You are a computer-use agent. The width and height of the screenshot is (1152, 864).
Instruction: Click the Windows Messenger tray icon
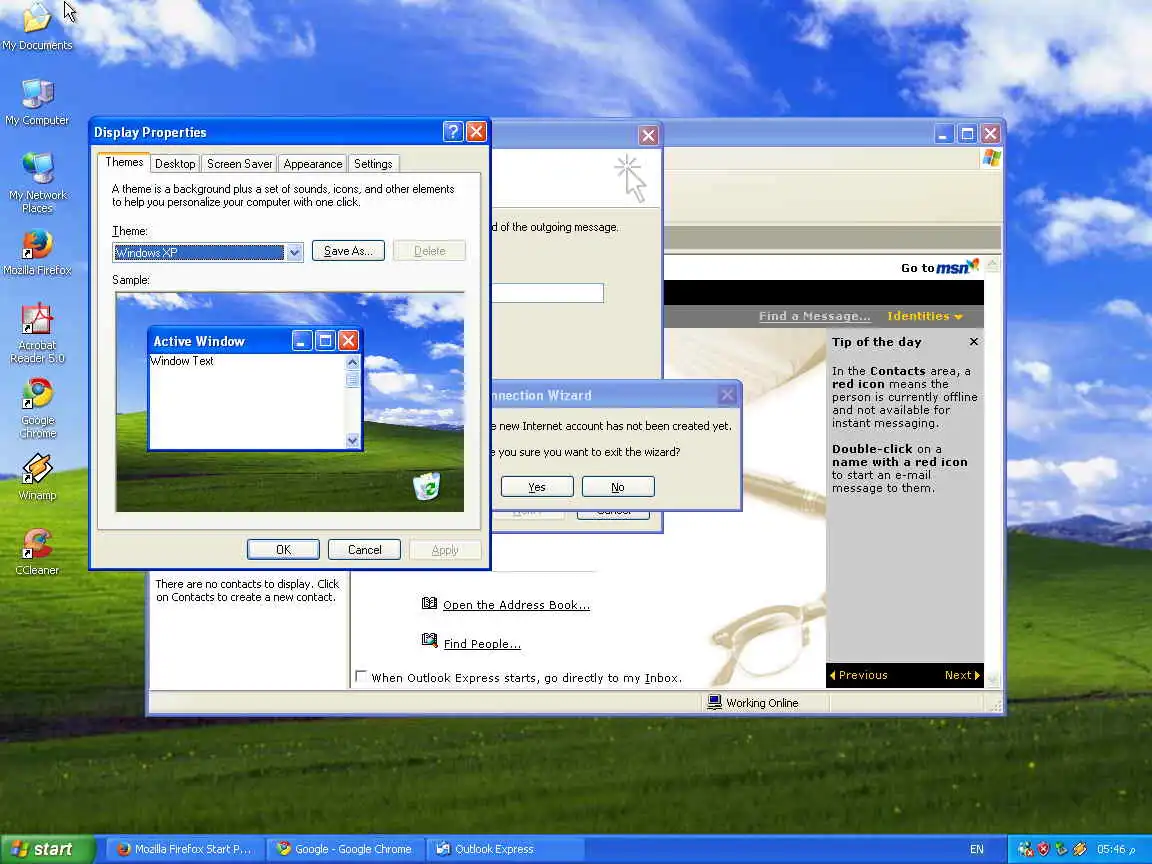point(1025,849)
